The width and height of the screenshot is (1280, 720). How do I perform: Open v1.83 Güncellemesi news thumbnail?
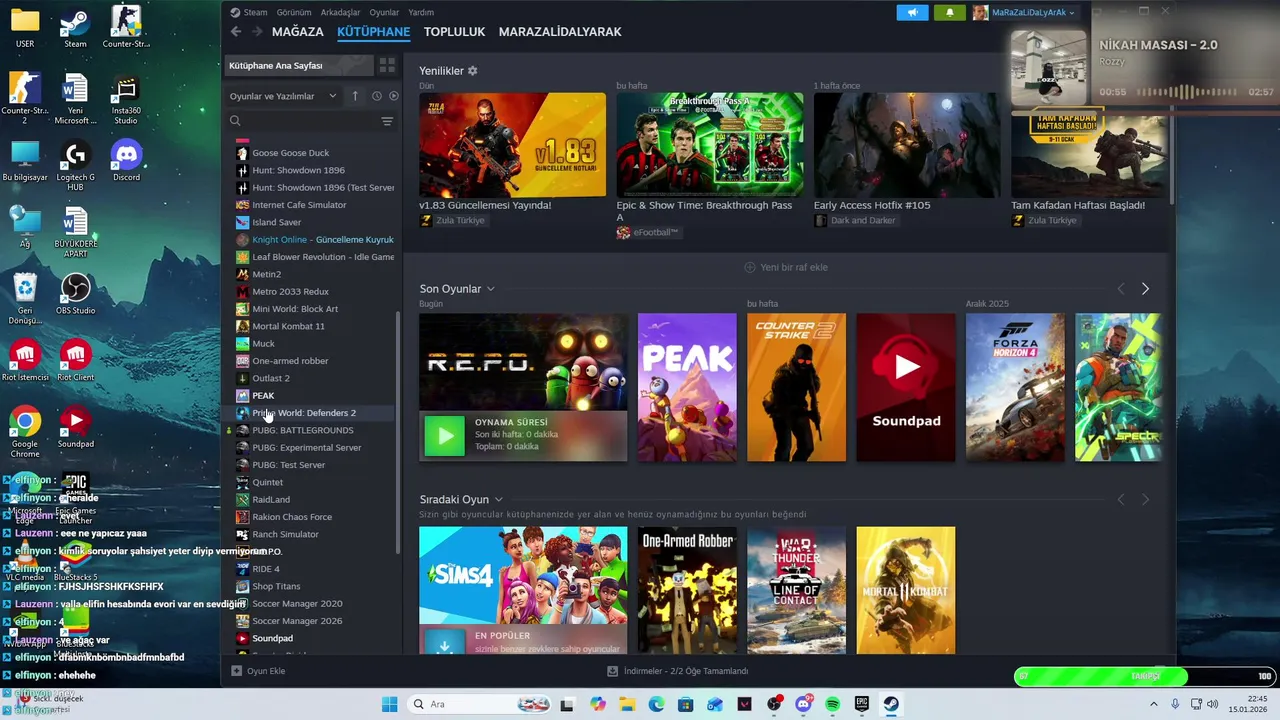(x=512, y=145)
